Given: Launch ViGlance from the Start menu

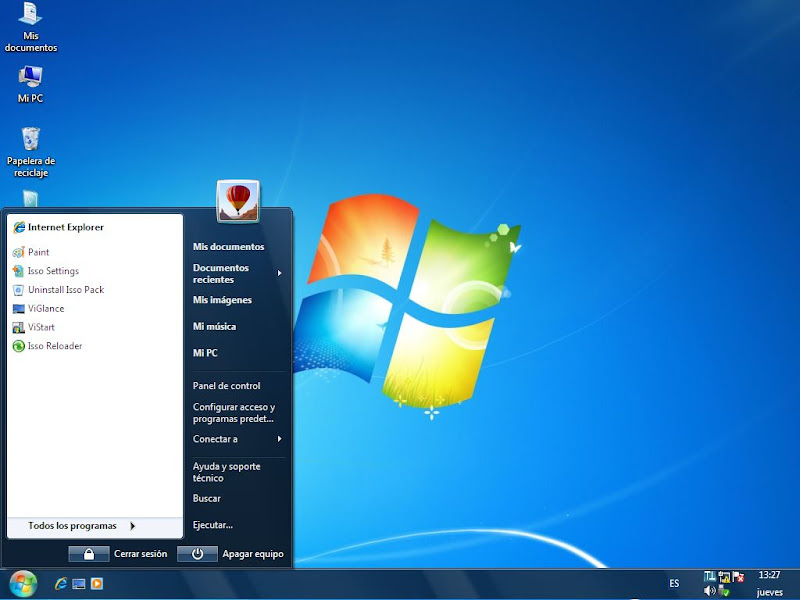Looking at the screenshot, I should 39,309.
